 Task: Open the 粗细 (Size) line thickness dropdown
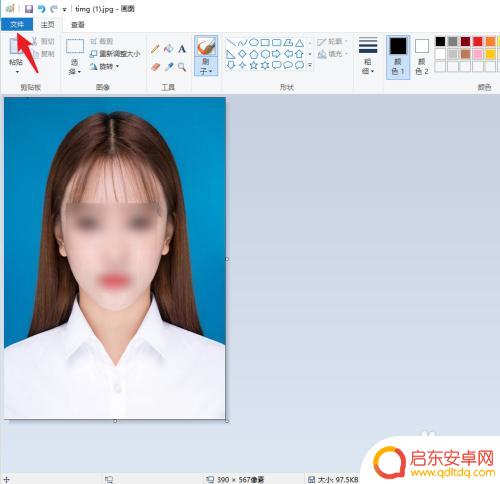click(x=368, y=56)
